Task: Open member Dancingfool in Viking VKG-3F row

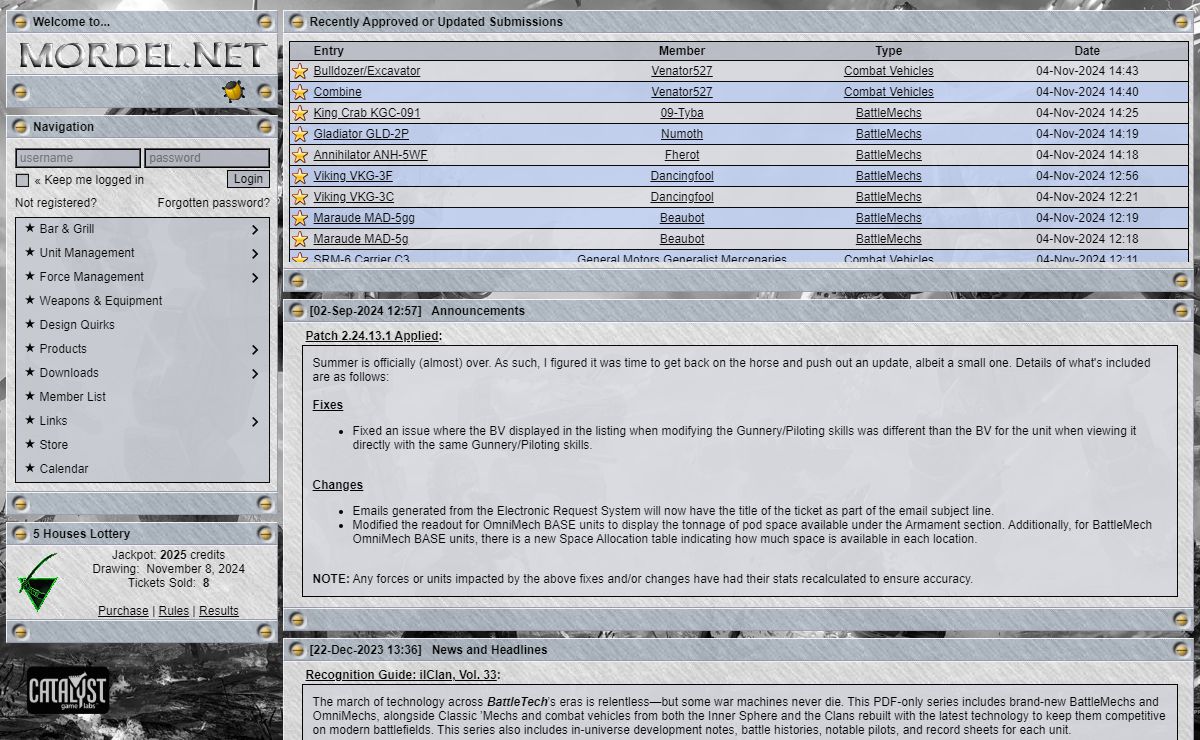Action: coord(682,176)
